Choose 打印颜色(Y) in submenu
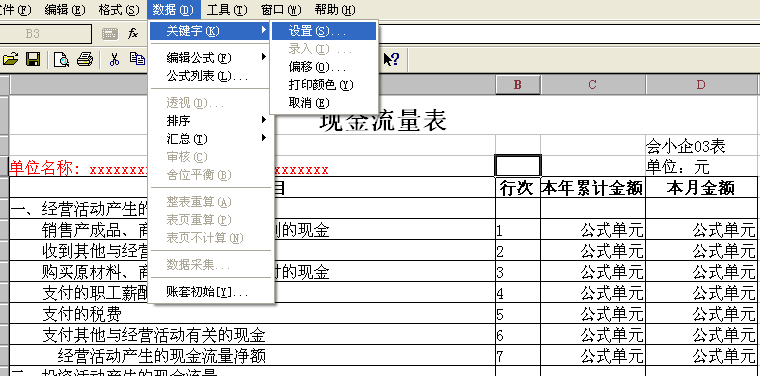Image resolution: width=760 pixels, height=376 pixels. (324, 85)
